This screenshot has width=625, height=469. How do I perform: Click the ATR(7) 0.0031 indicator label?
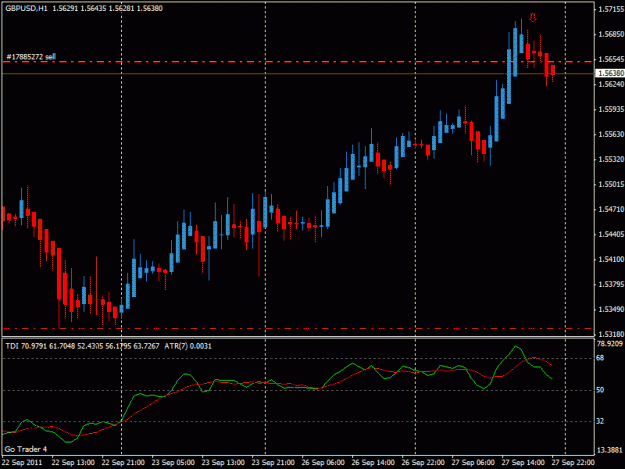[x=188, y=346]
